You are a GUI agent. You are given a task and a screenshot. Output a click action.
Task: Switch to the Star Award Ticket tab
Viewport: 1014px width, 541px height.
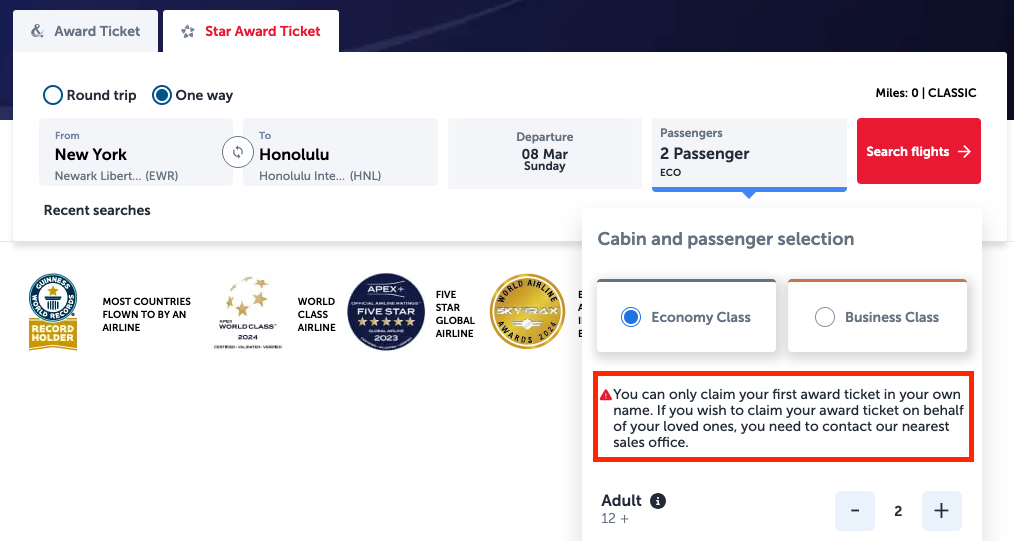pyautogui.click(x=251, y=31)
